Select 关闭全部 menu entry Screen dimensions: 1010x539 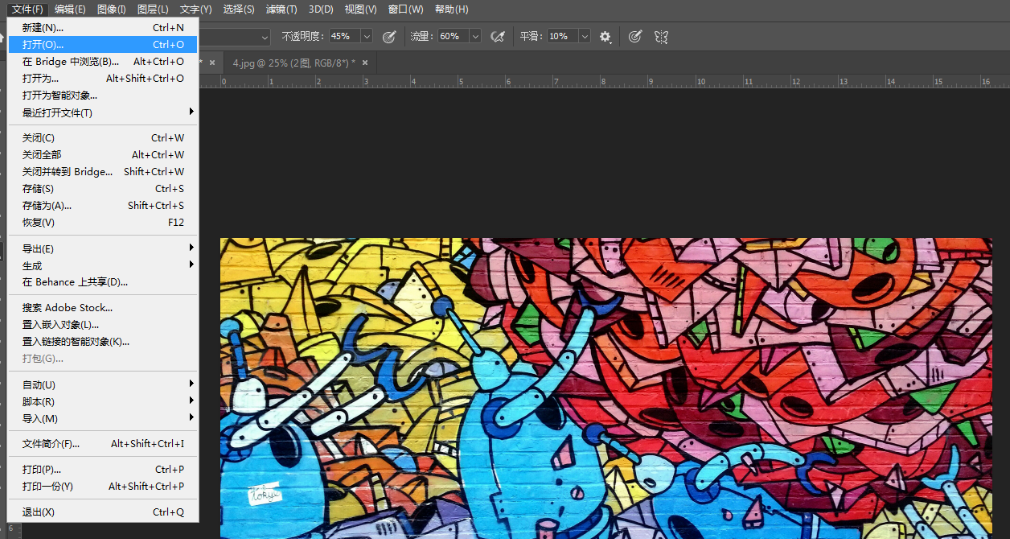[x=102, y=155]
